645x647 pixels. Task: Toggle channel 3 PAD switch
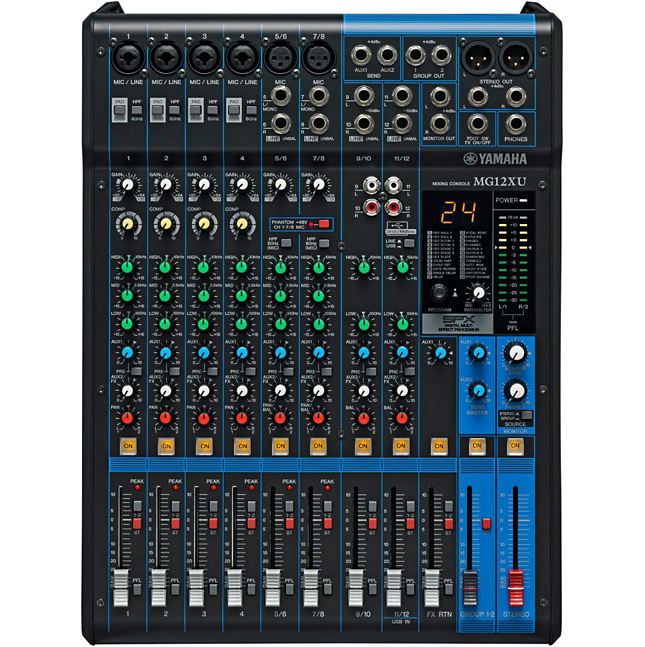[x=196, y=110]
